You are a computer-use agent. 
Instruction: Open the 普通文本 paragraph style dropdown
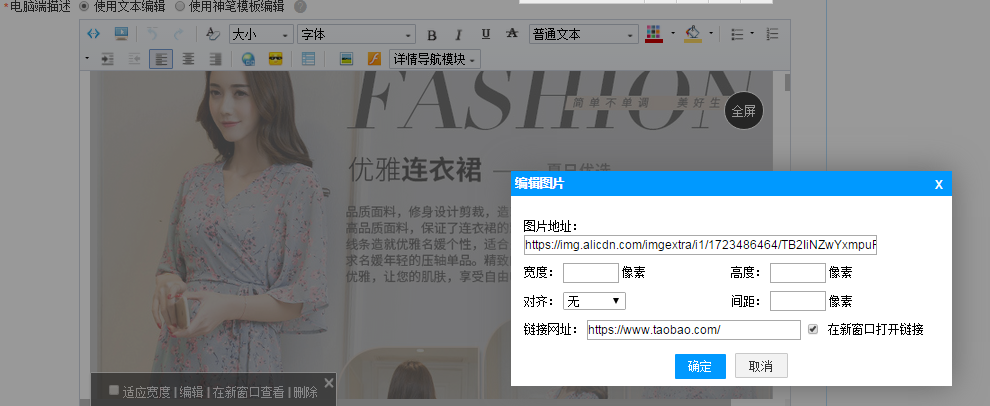pyautogui.click(x=583, y=35)
